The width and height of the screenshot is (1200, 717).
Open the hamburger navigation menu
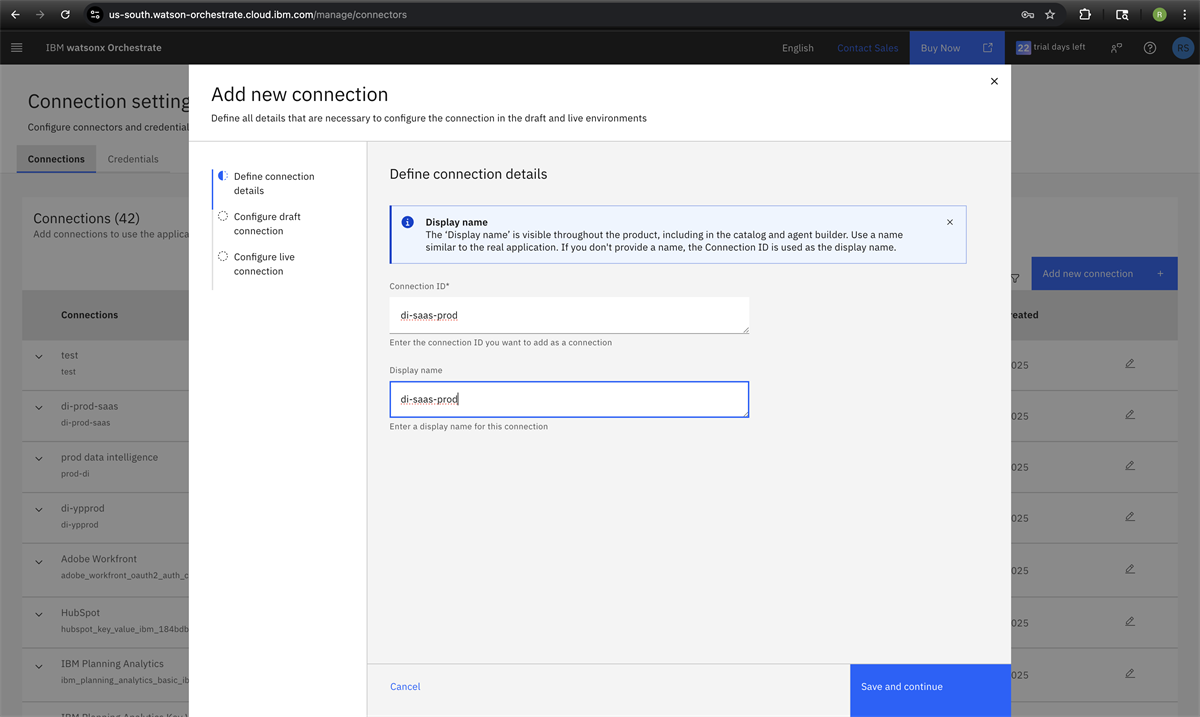(16, 47)
